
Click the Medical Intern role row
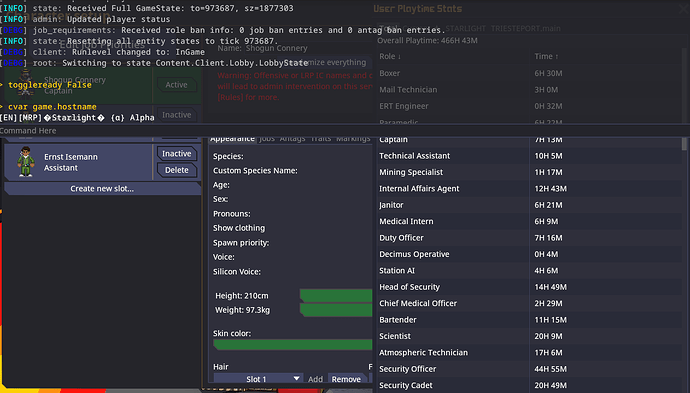[530, 221]
